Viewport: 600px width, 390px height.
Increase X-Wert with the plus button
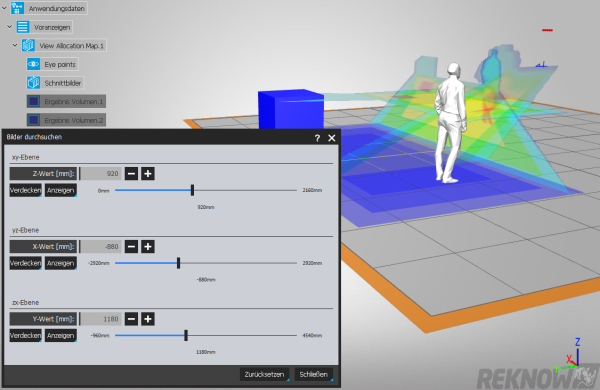click(x=148, y=246)
